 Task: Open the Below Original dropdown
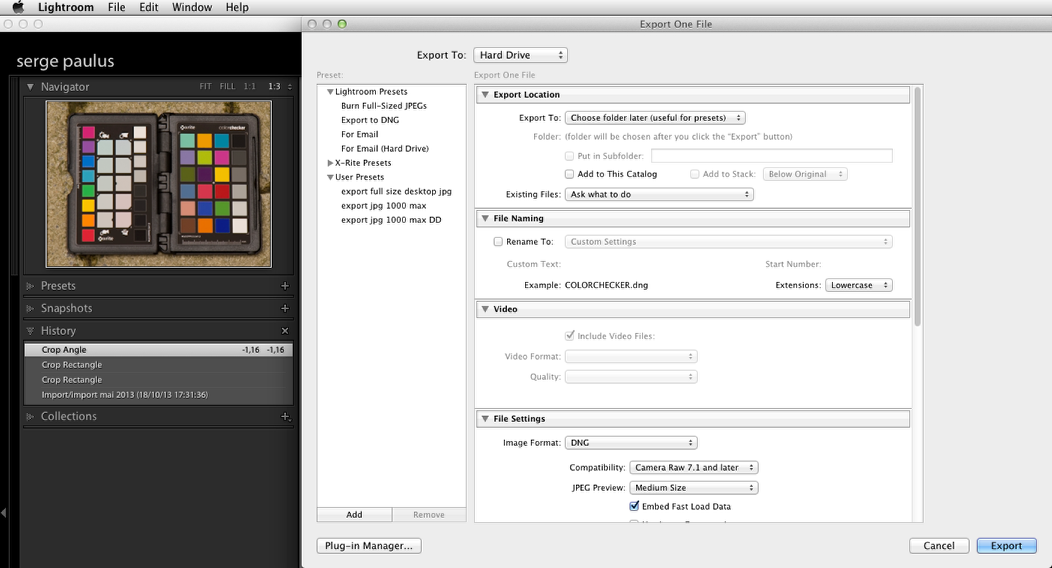click(805, 174)
